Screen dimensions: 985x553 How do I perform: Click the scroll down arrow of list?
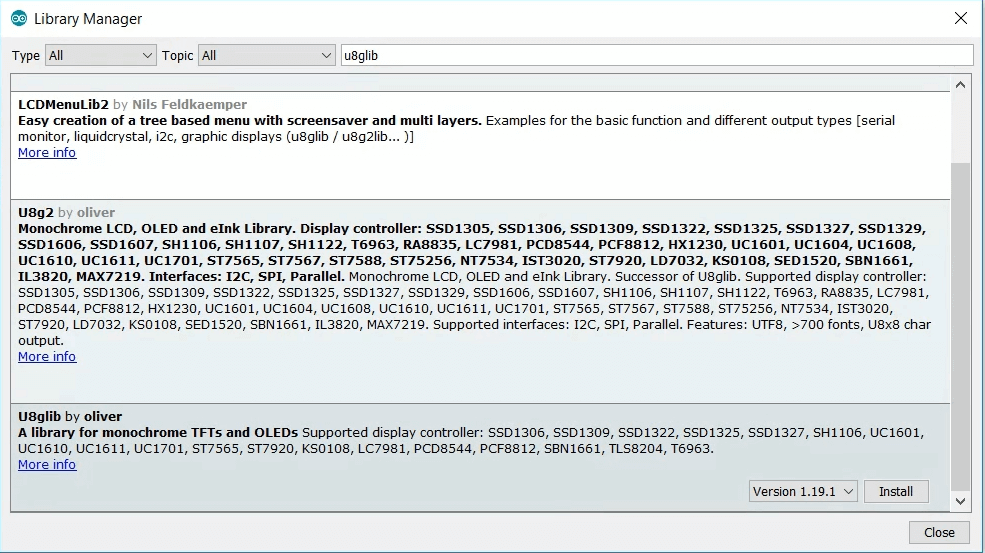960,501
